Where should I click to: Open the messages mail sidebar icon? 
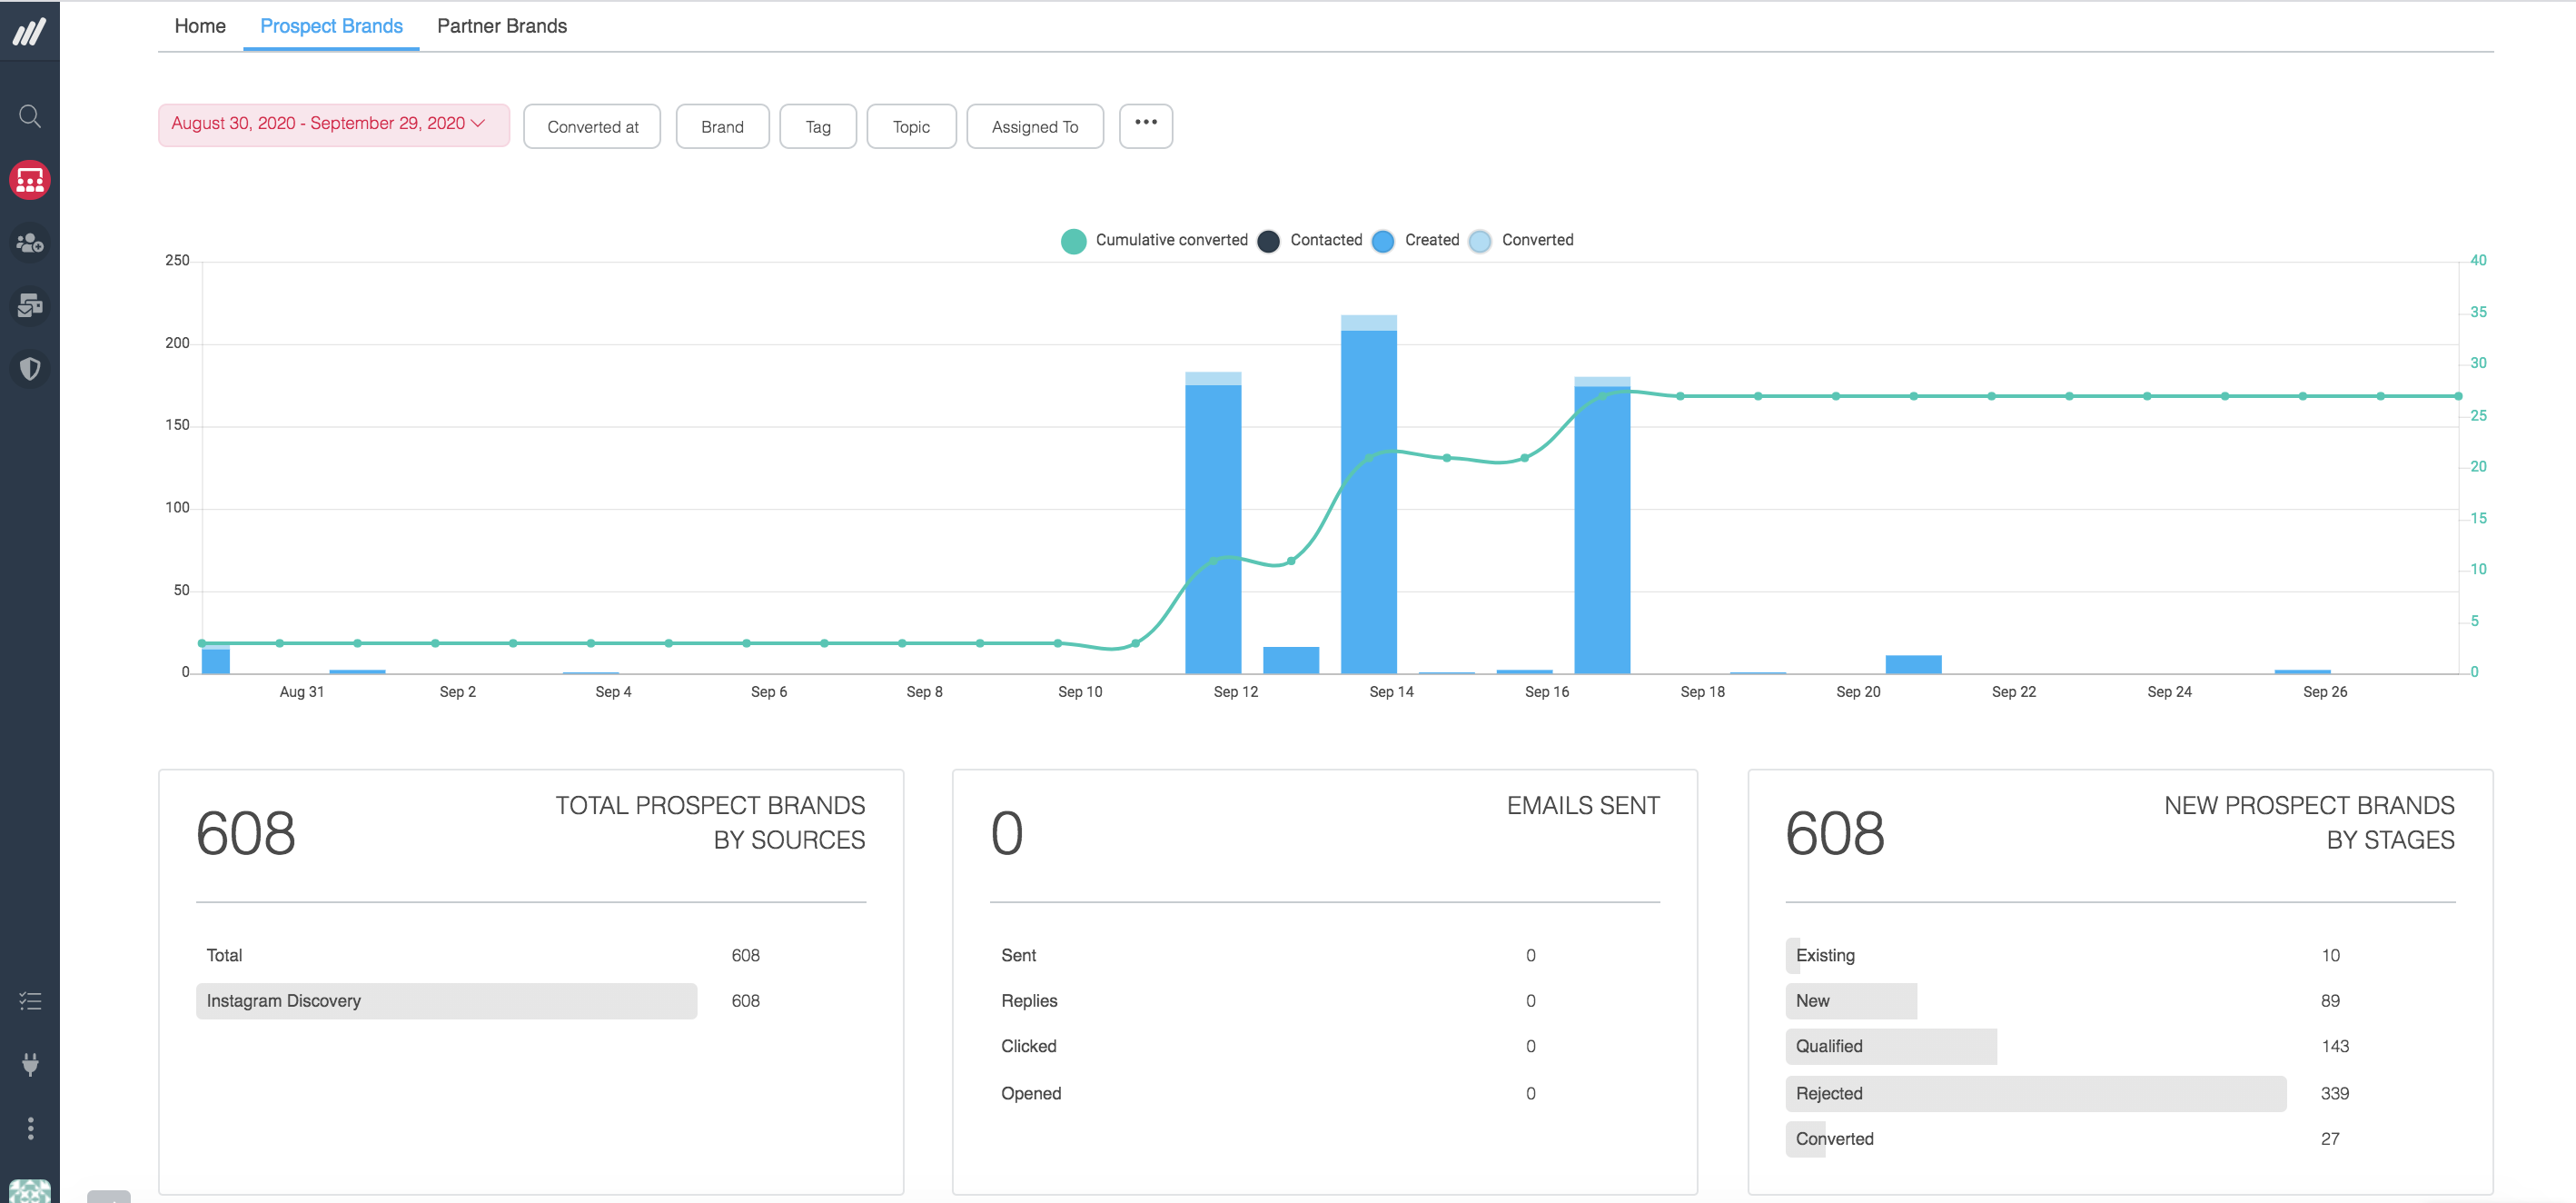pyautogui.click(x=30, y=306)
